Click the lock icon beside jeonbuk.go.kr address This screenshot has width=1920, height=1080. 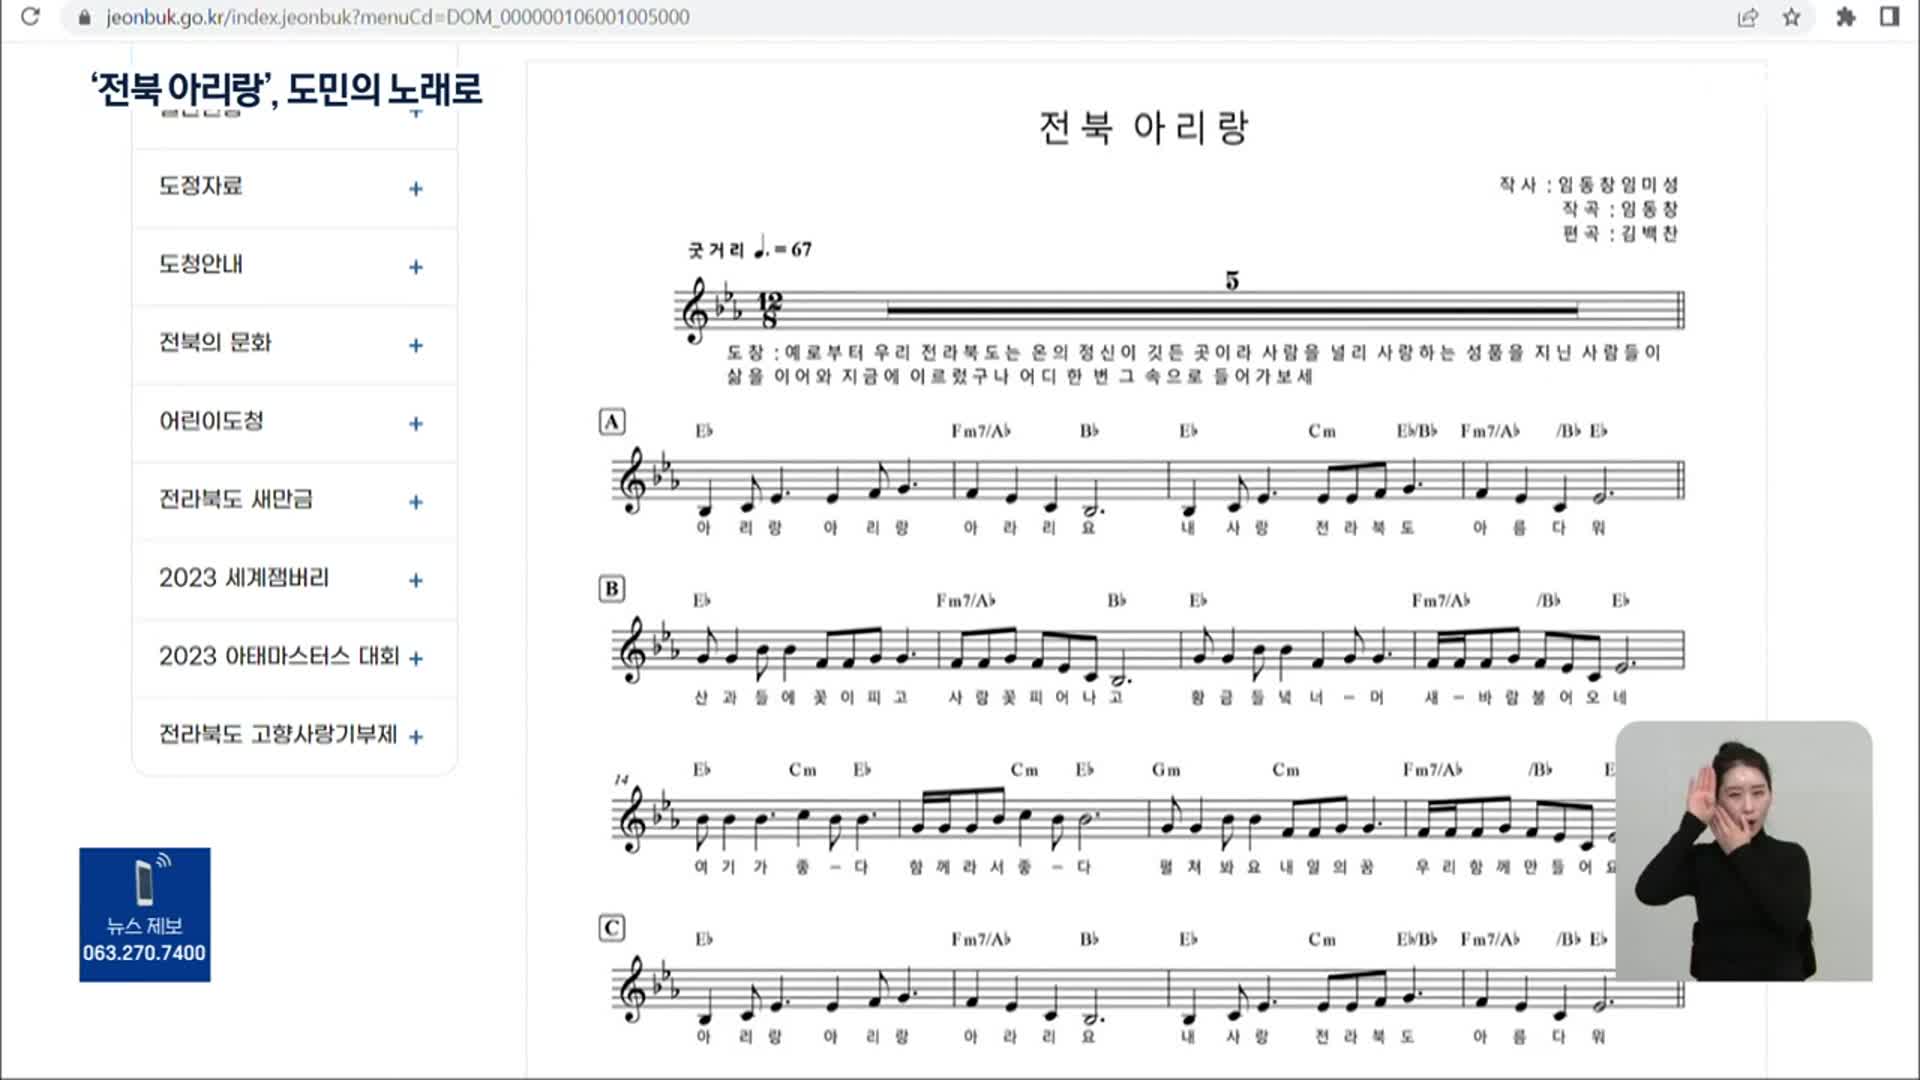coord(84,17)
